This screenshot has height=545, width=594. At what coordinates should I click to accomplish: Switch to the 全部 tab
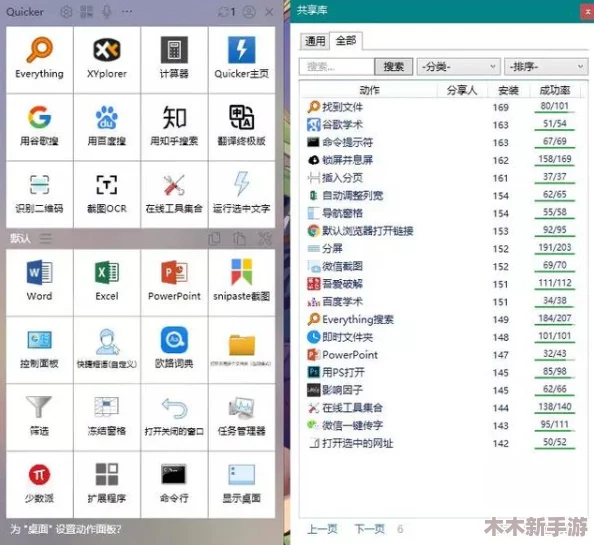346,40
